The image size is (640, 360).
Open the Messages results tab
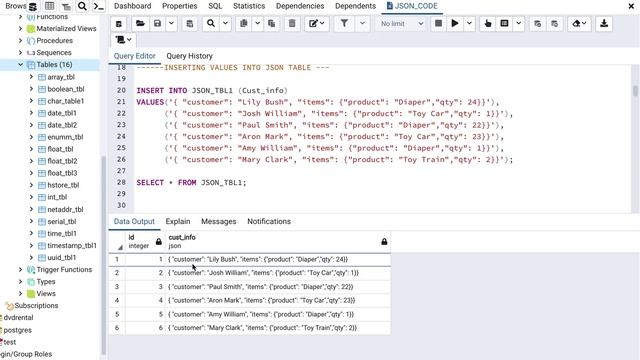218,221
